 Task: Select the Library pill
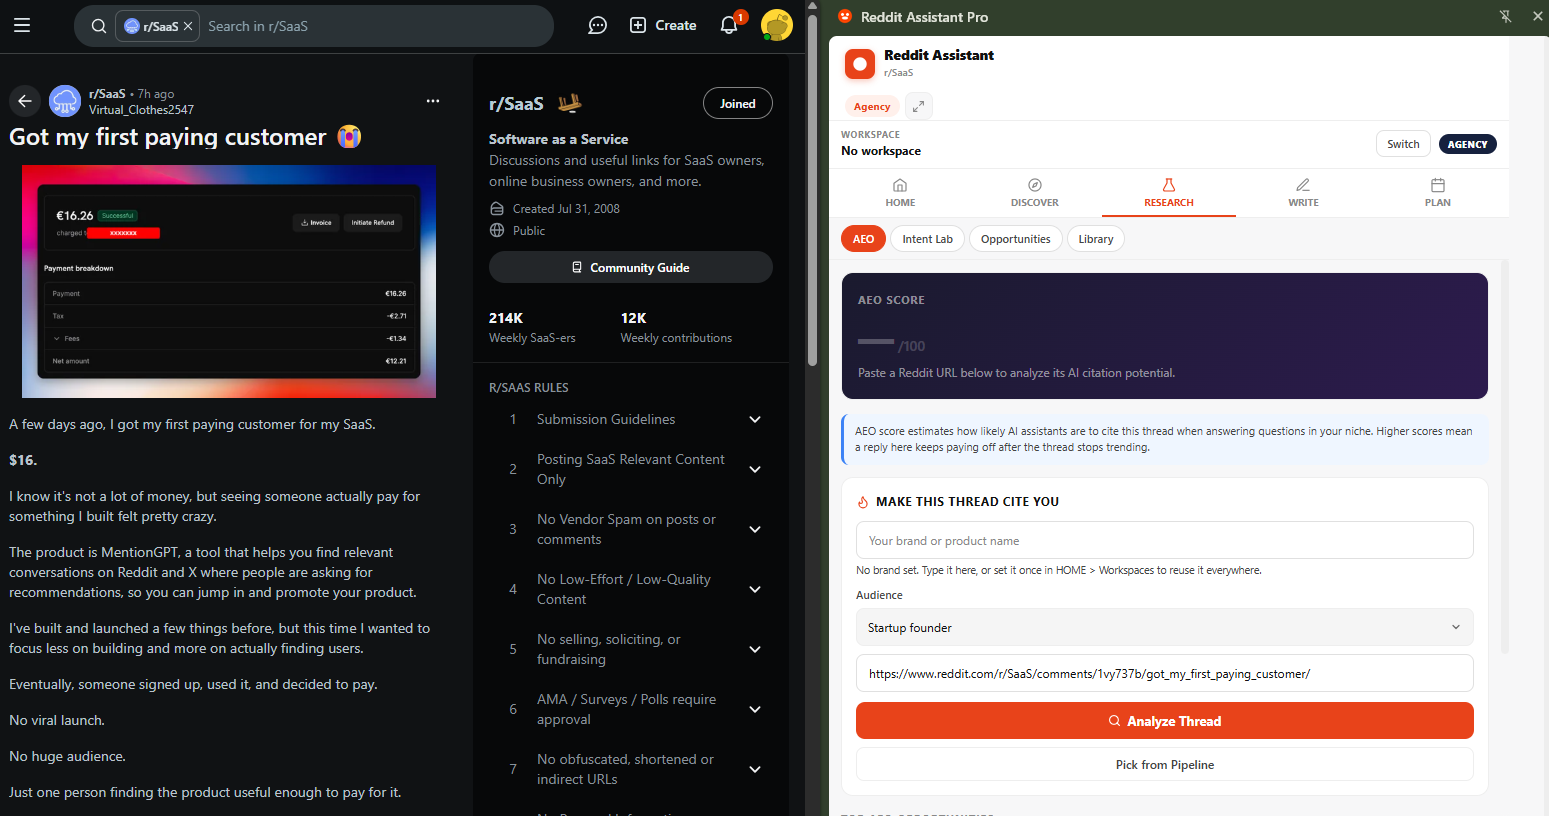[x=1096, y=239]
